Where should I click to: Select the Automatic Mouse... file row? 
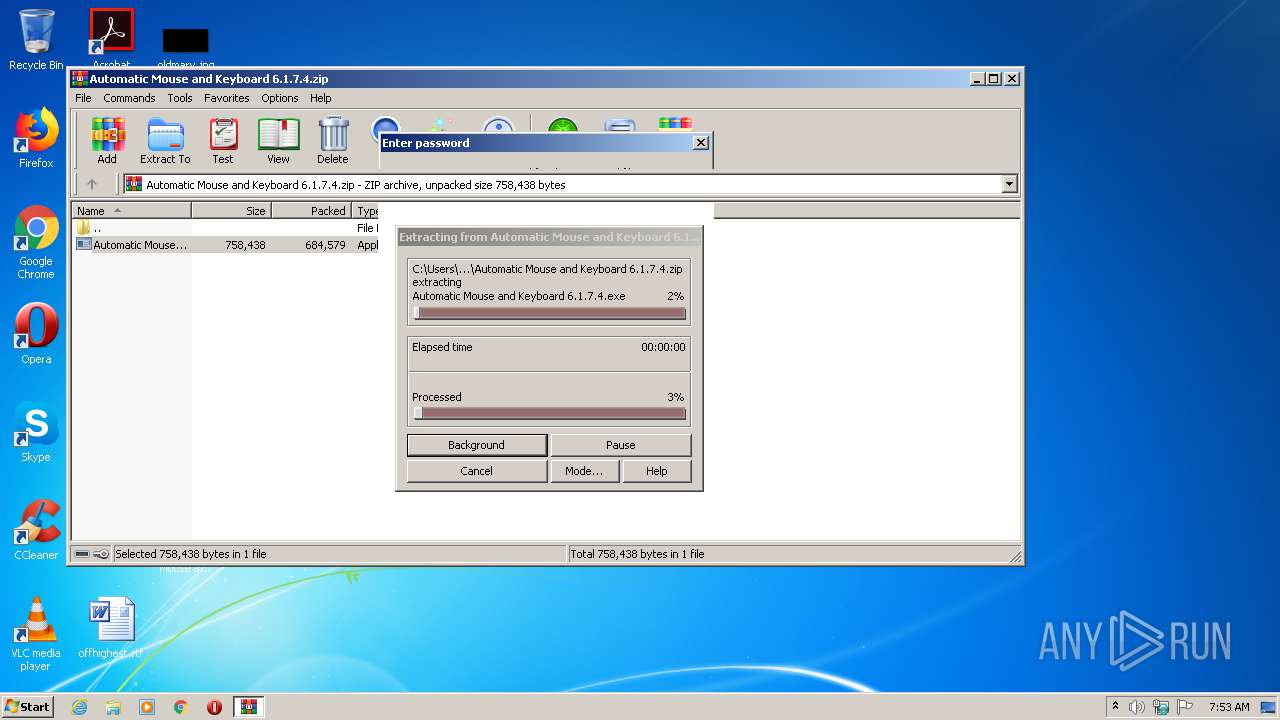point(226,245)
